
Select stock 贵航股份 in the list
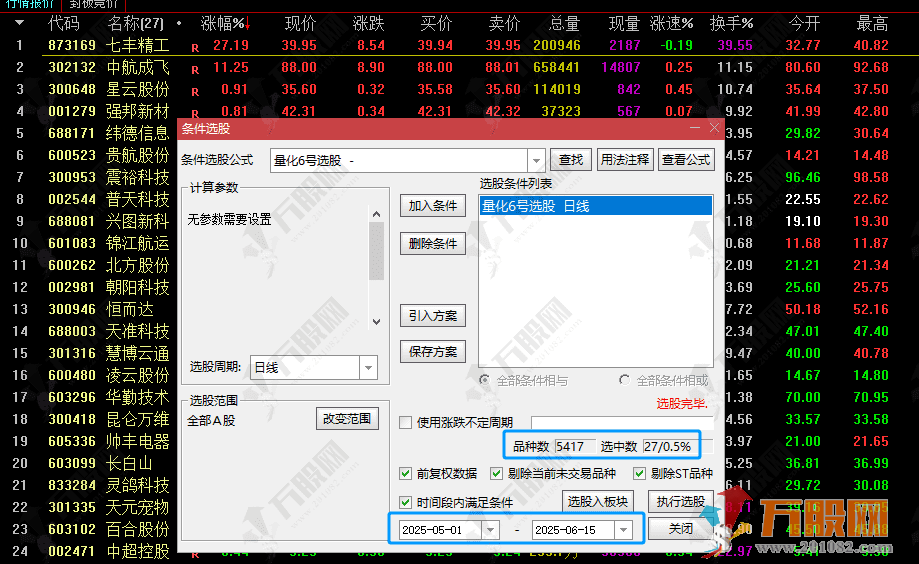(138, 155)
